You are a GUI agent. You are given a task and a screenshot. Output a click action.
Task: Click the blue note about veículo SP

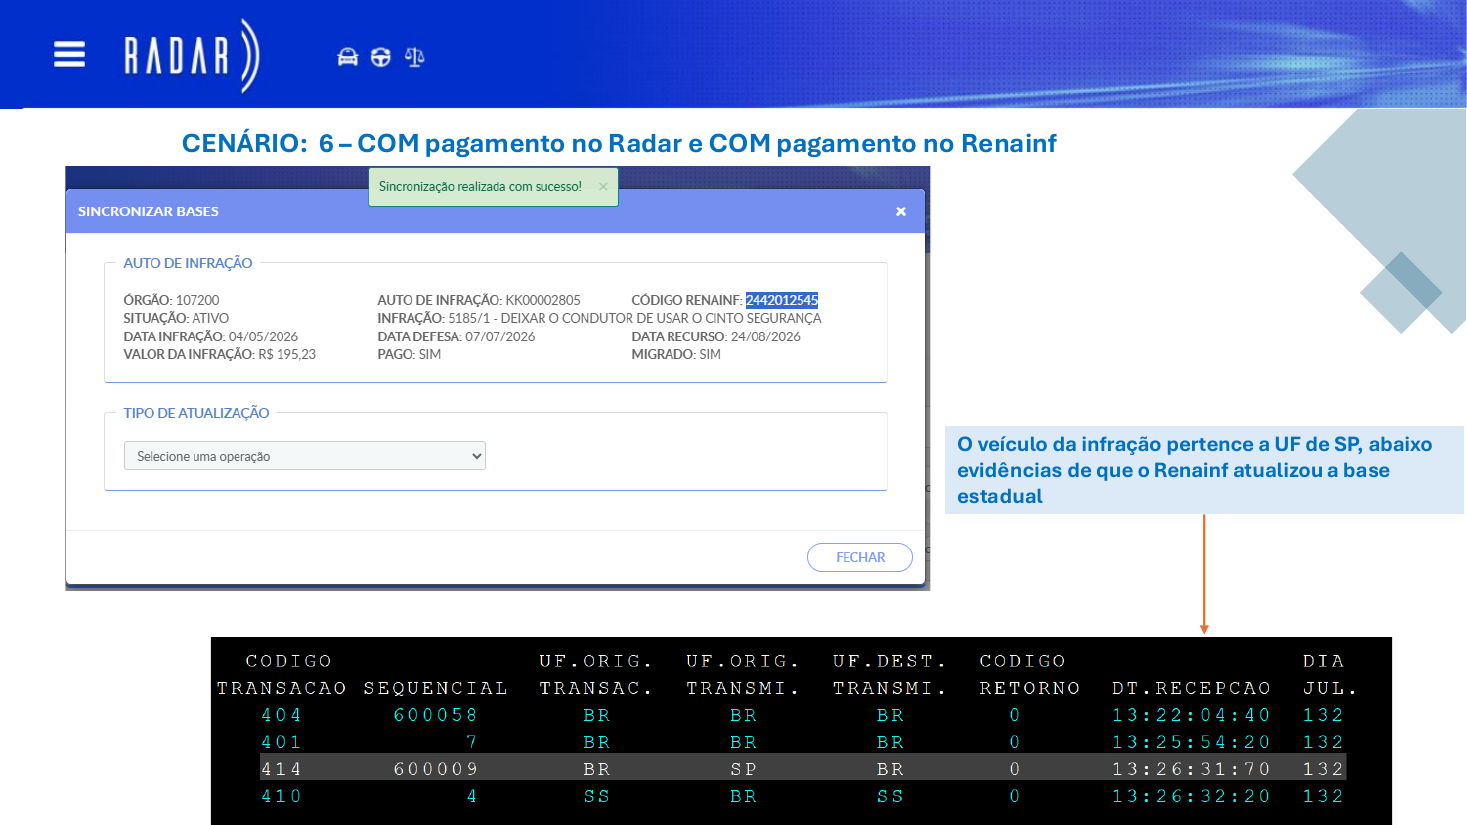(x=1204, y=470)
